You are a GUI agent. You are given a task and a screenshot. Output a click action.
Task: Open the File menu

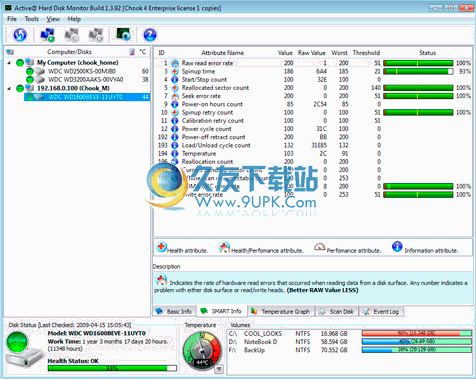coord(12,19)
